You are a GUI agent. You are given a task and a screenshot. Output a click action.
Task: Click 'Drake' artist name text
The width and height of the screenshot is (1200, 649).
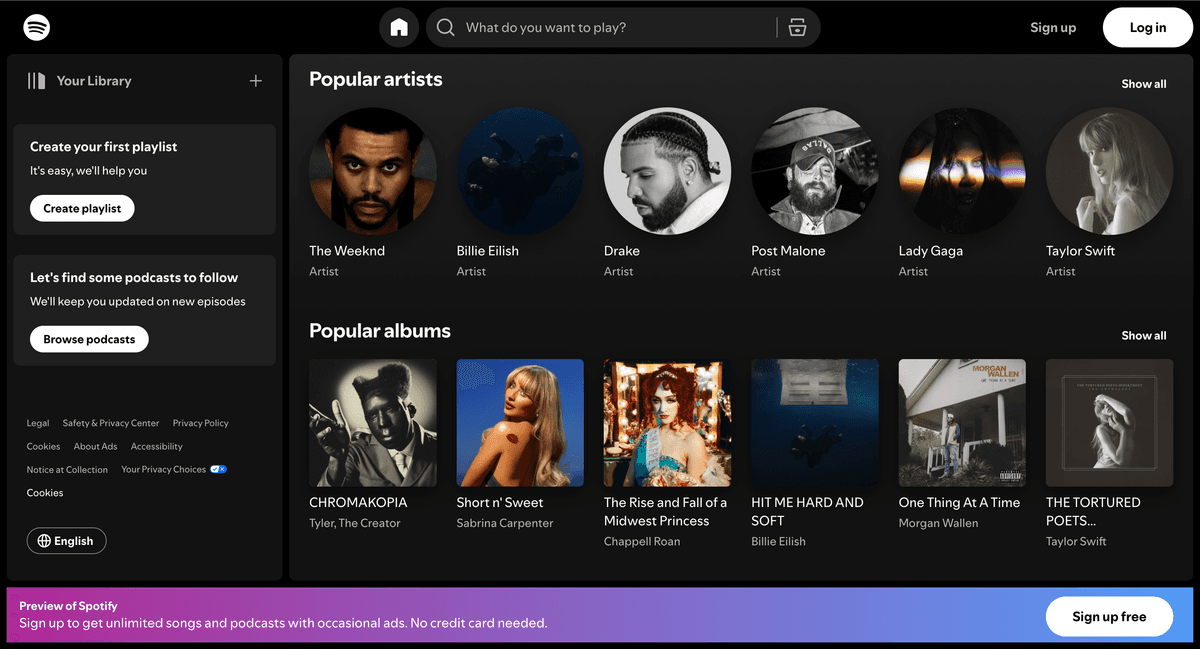(x=622, y=251)
